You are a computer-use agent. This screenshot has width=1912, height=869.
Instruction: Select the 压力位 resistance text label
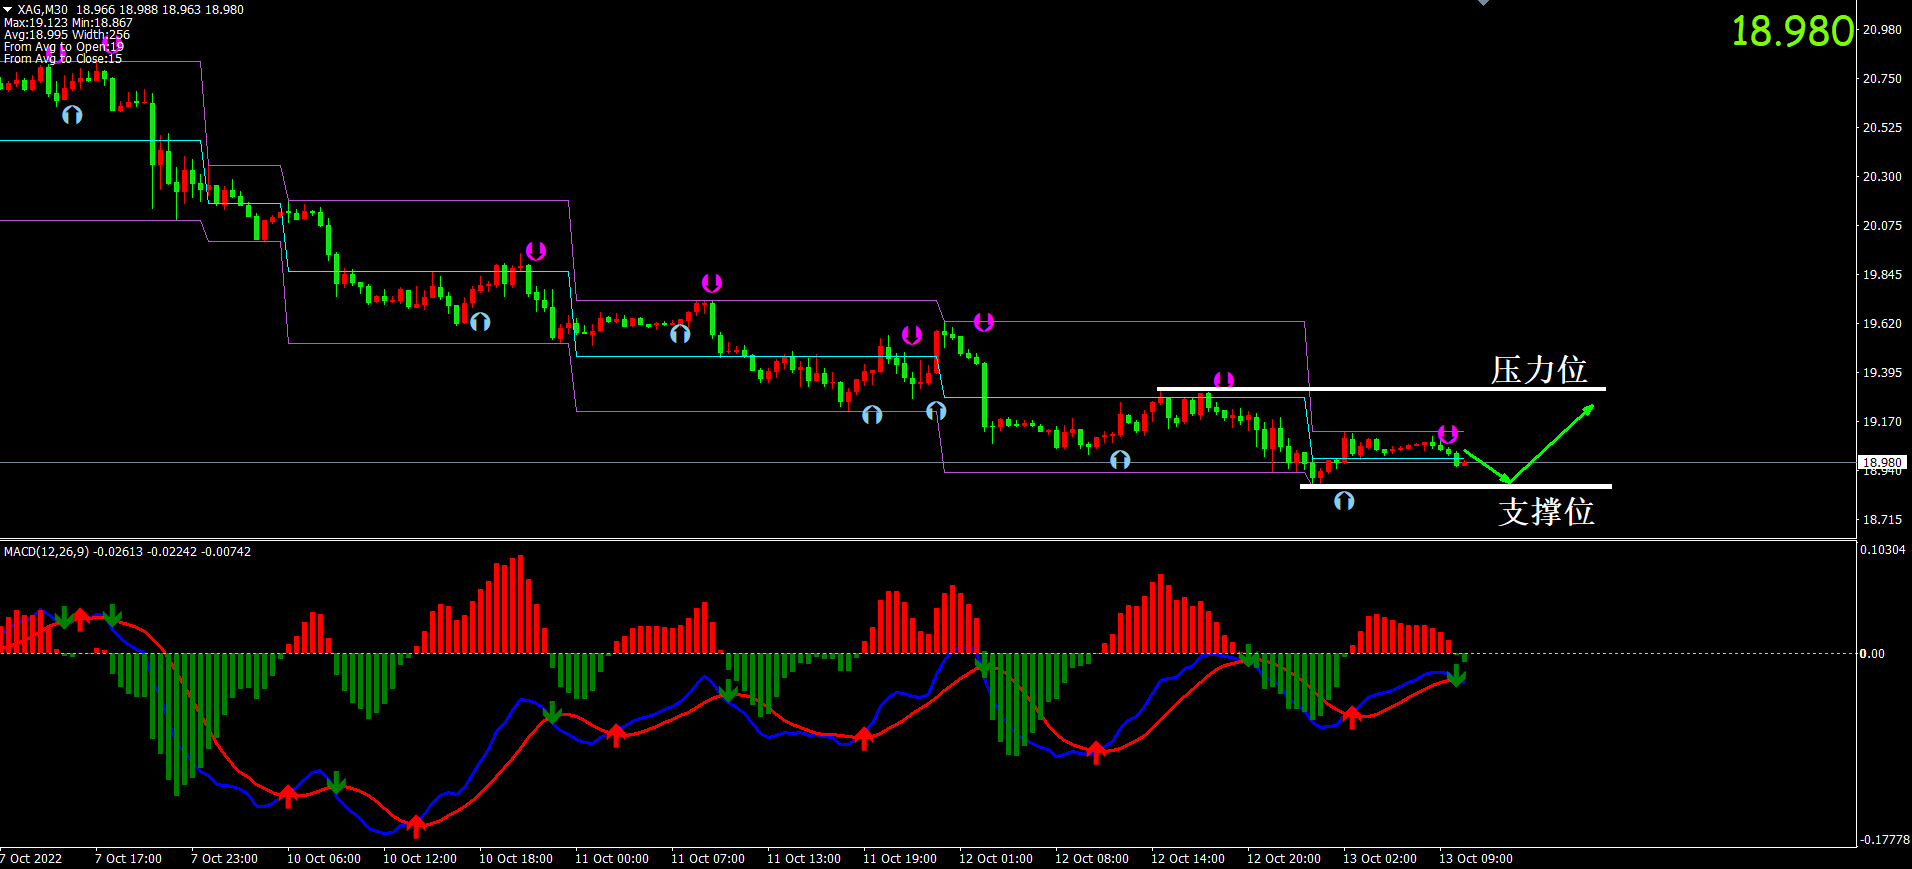(x=1538, y=369)
